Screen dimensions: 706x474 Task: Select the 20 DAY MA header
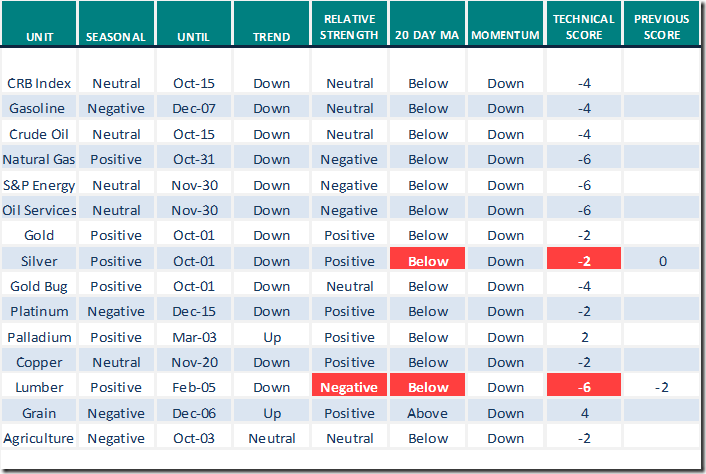pyautogui.click(x=428, y=36)
